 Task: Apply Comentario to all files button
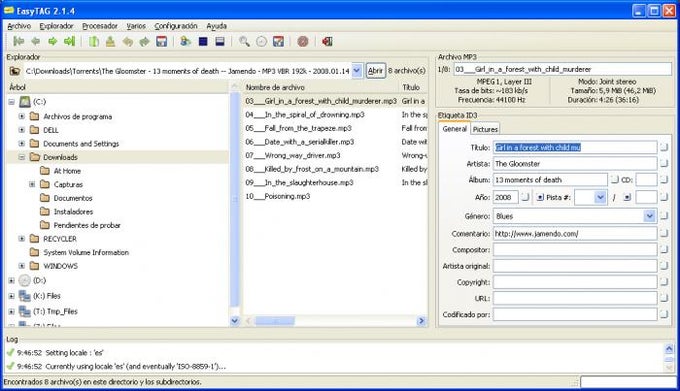coord(664,234)
